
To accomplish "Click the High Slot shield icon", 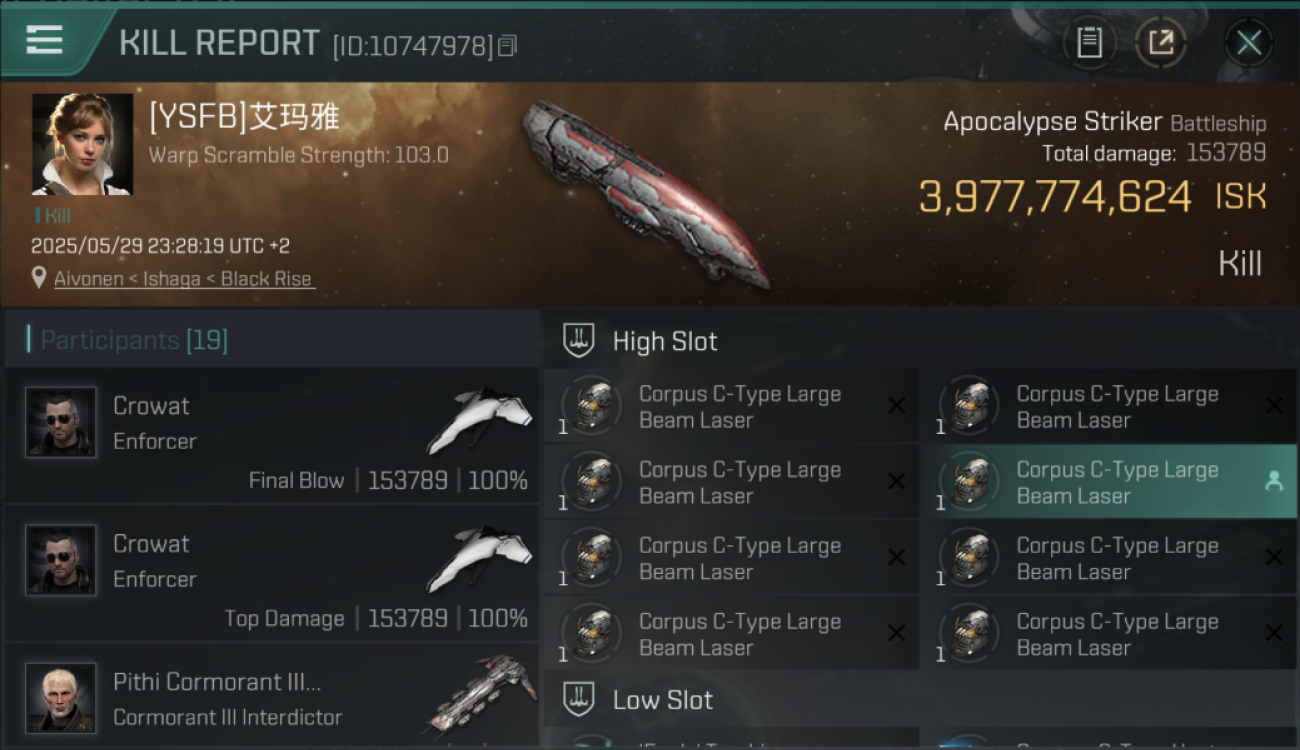I will 579,340.
